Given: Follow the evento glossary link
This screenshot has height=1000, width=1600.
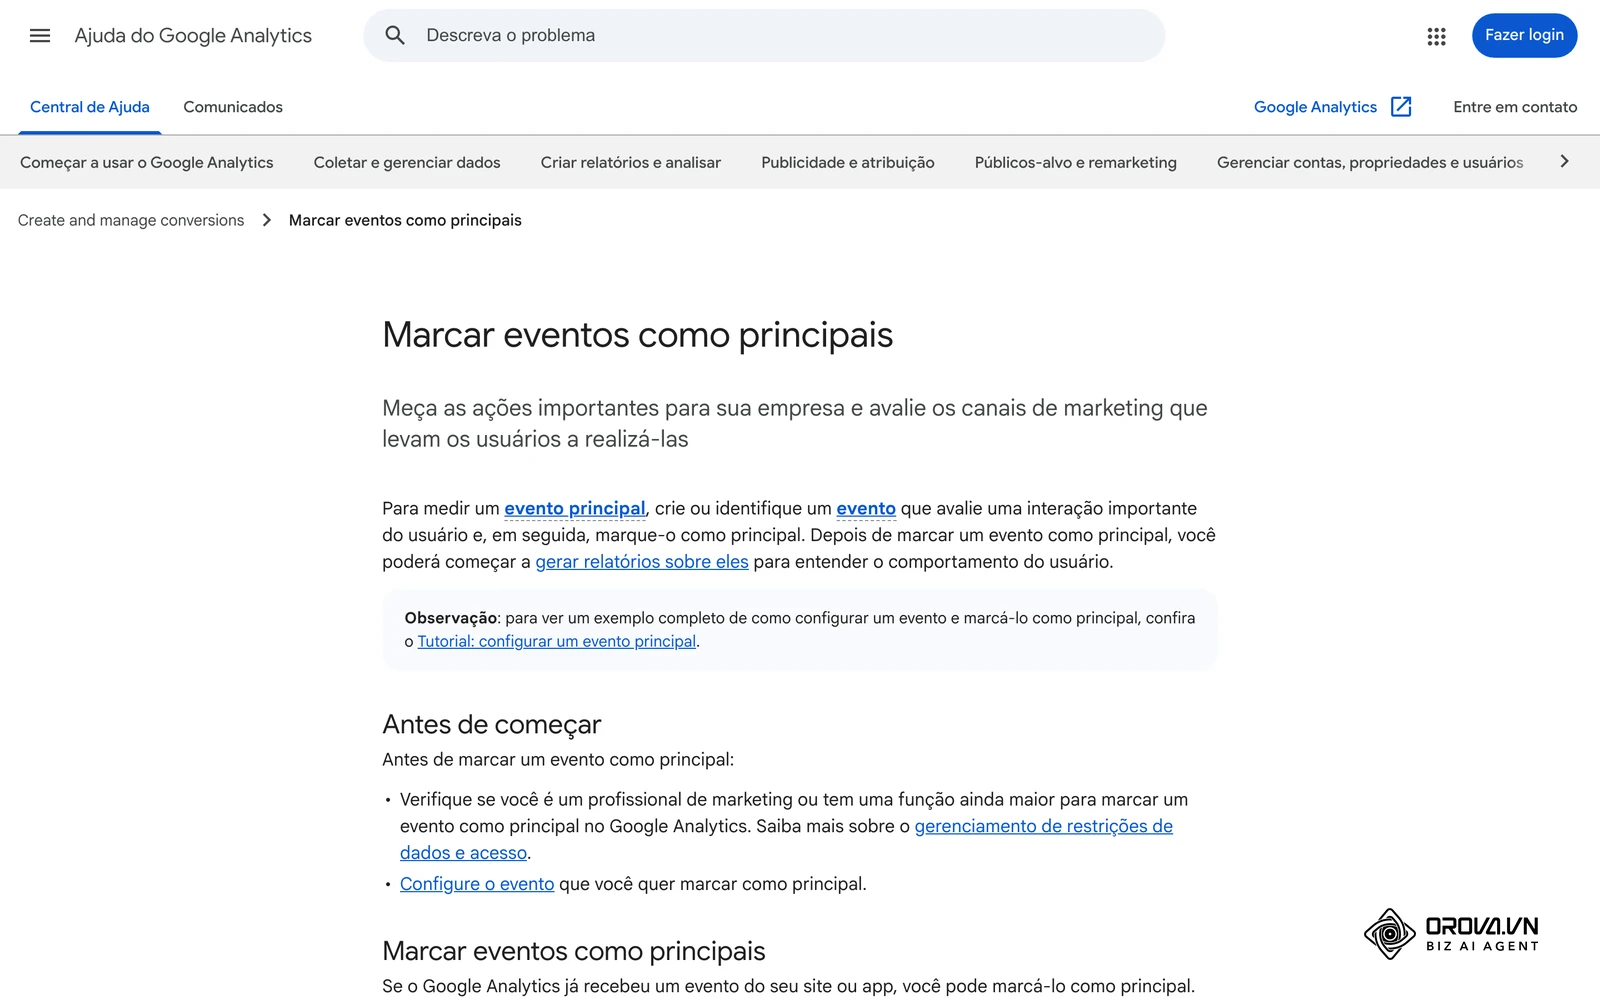Looking at the screenshot, I should pos(866,508).
